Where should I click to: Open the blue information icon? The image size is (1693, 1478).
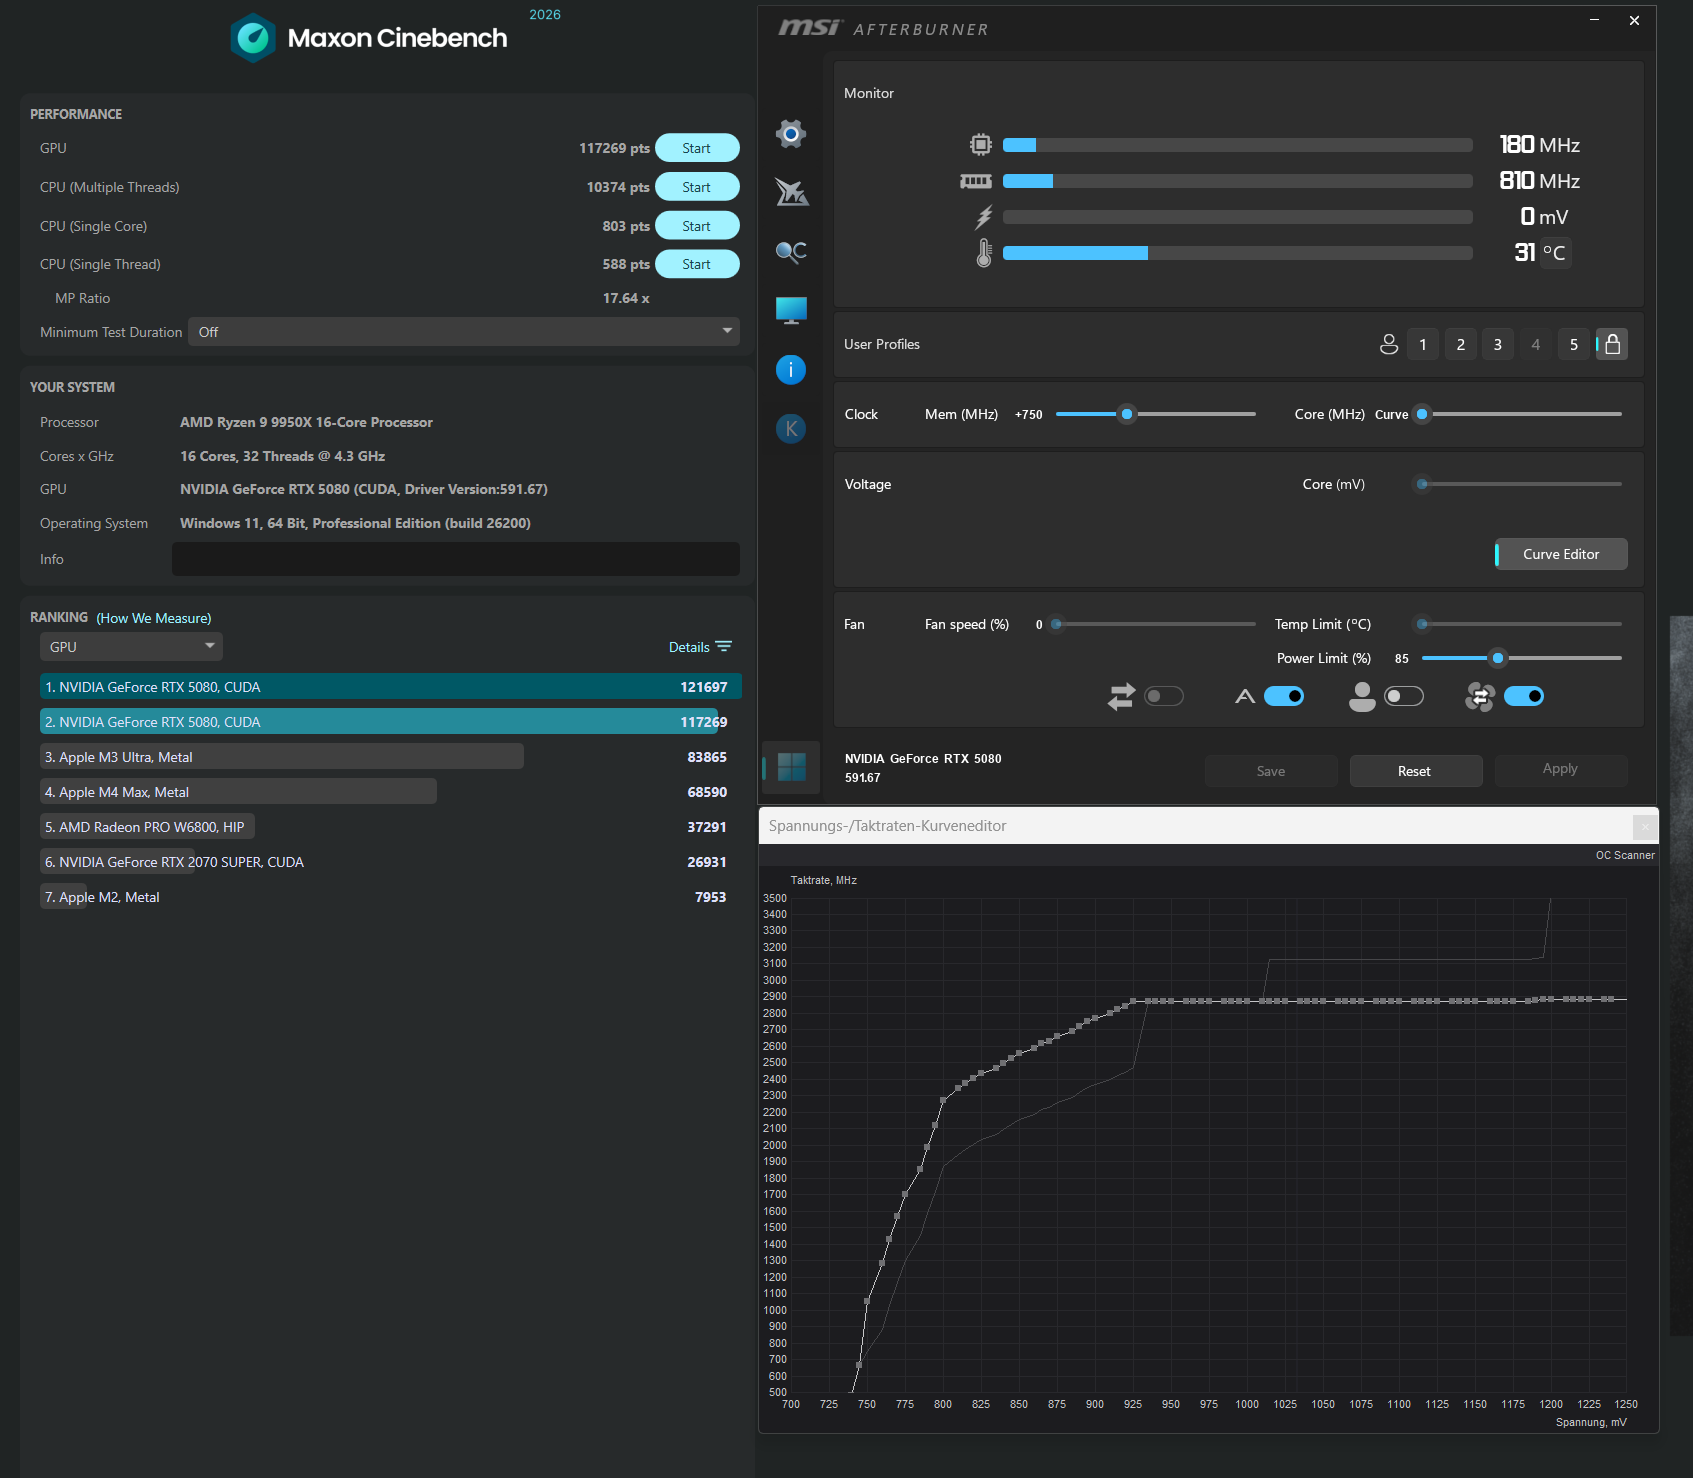click(x=791, y=370)
